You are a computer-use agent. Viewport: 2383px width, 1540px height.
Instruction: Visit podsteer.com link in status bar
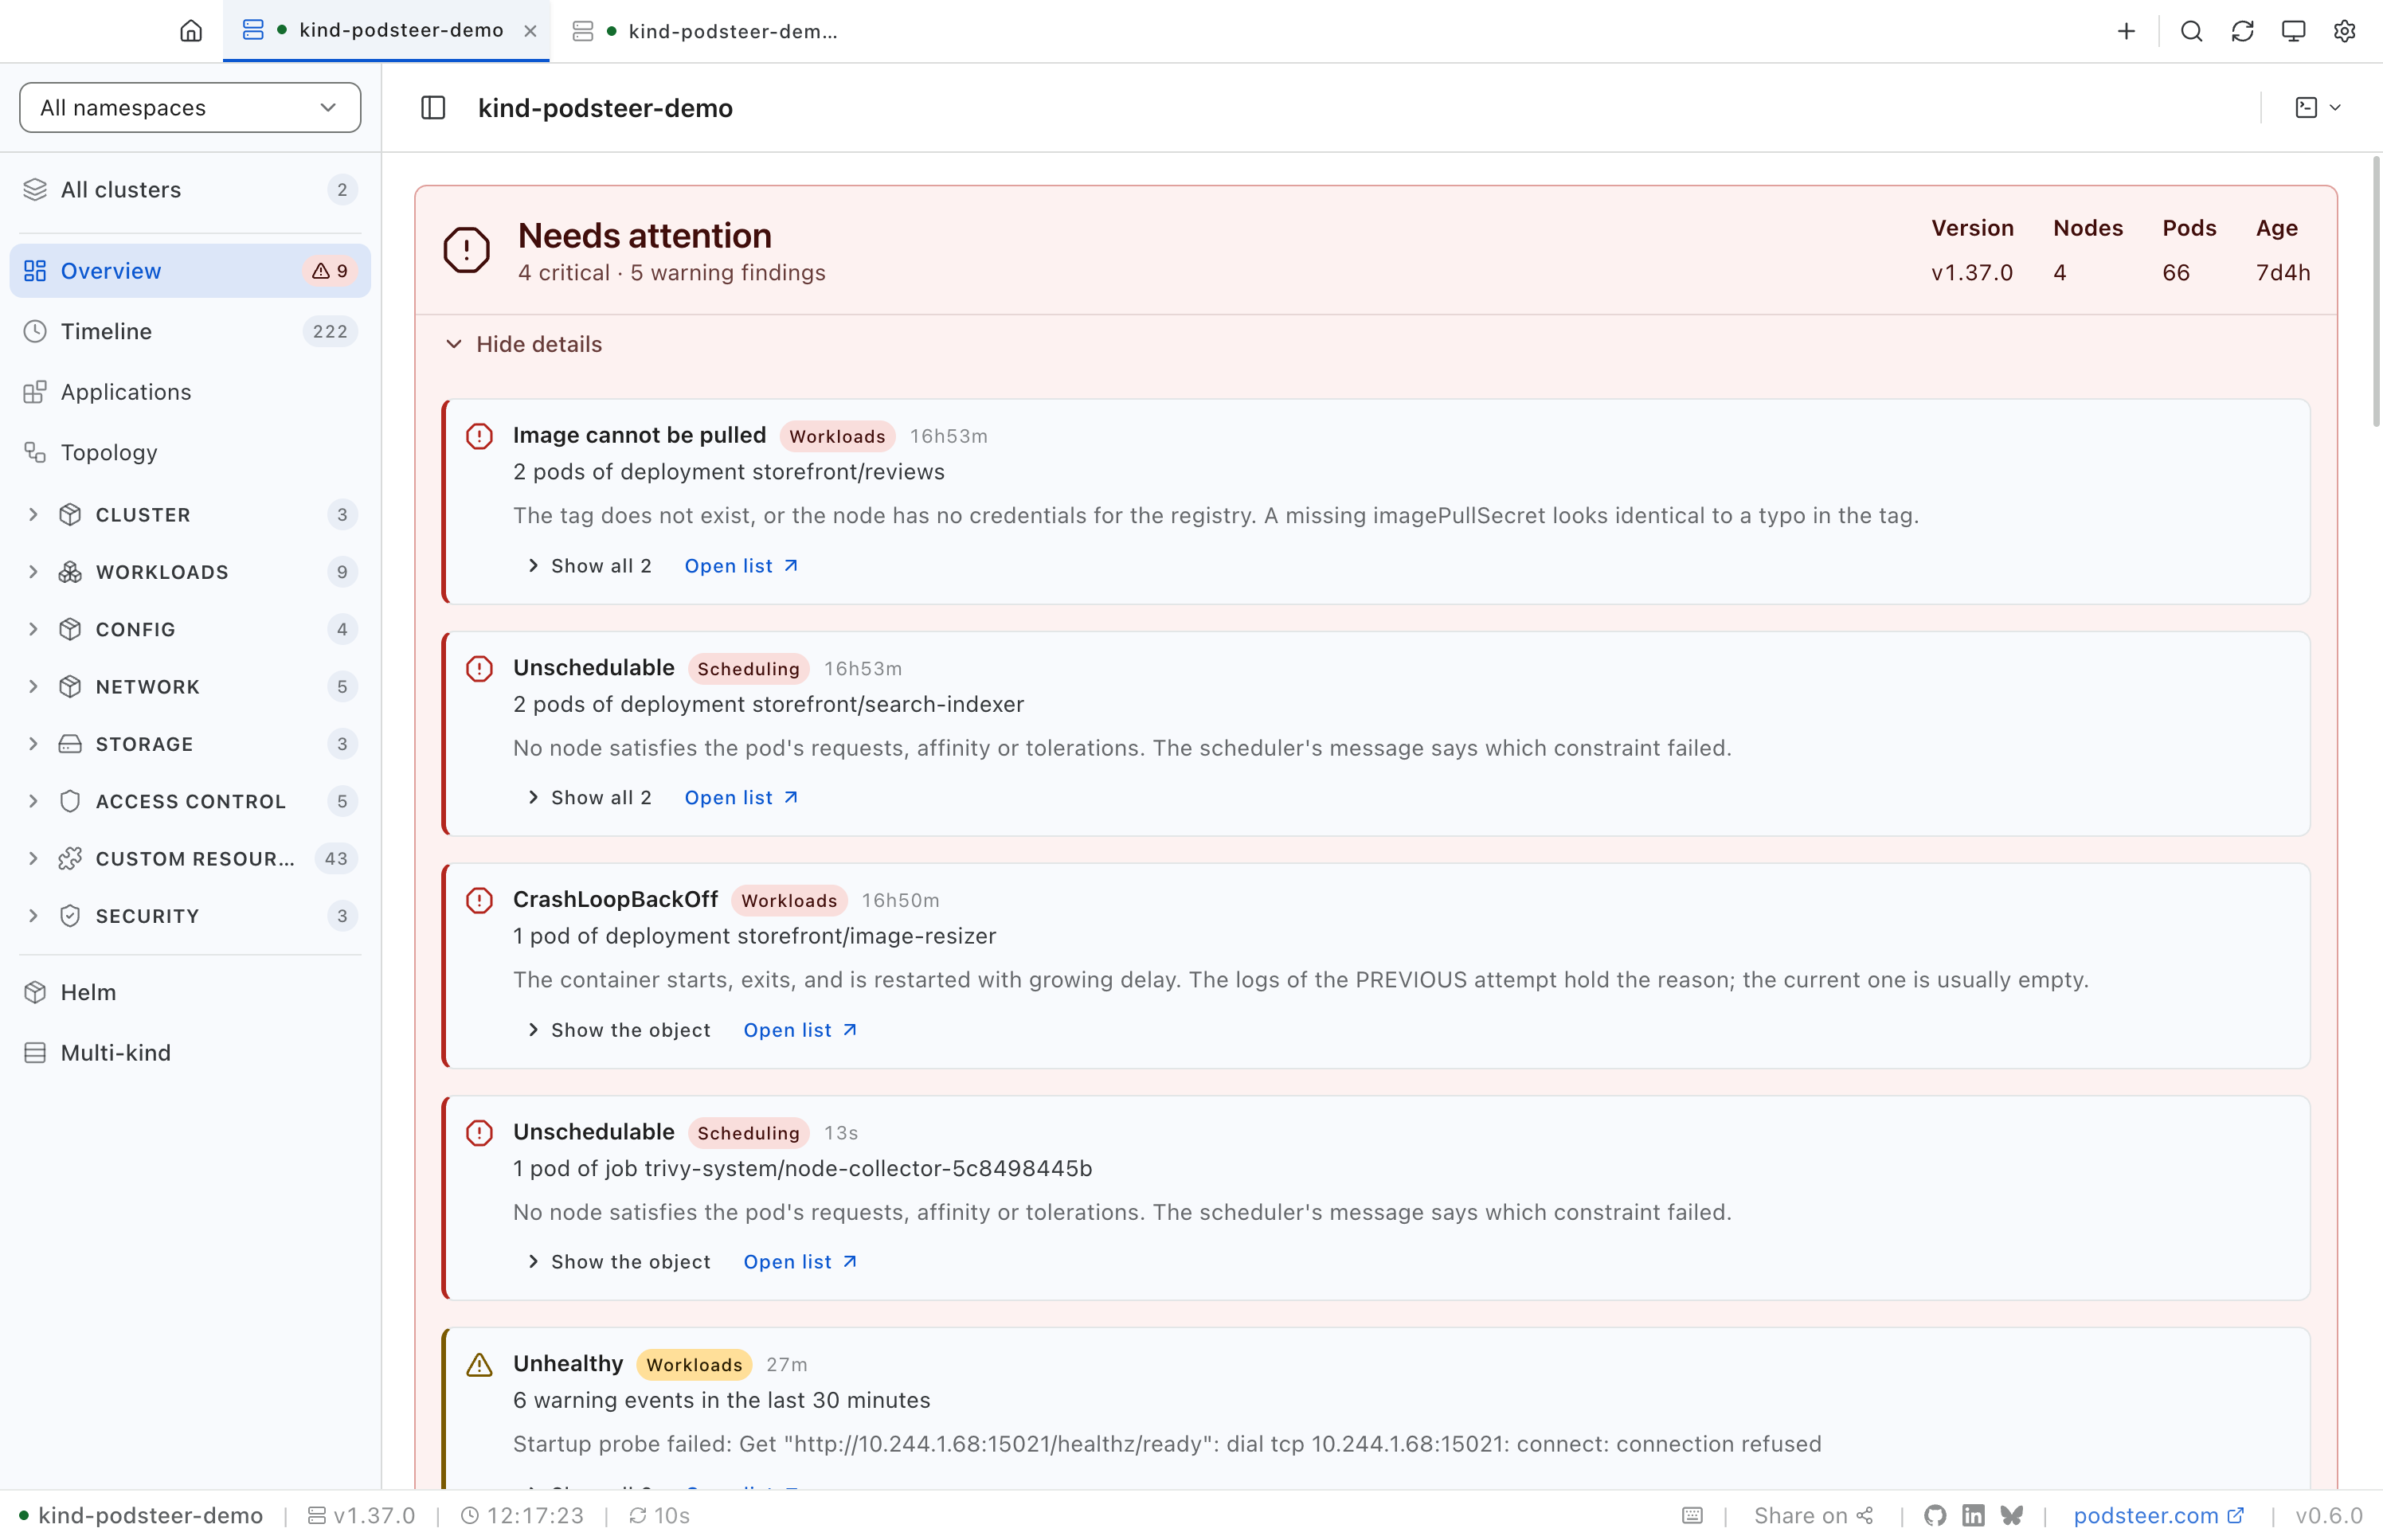pos(2159,1515)
